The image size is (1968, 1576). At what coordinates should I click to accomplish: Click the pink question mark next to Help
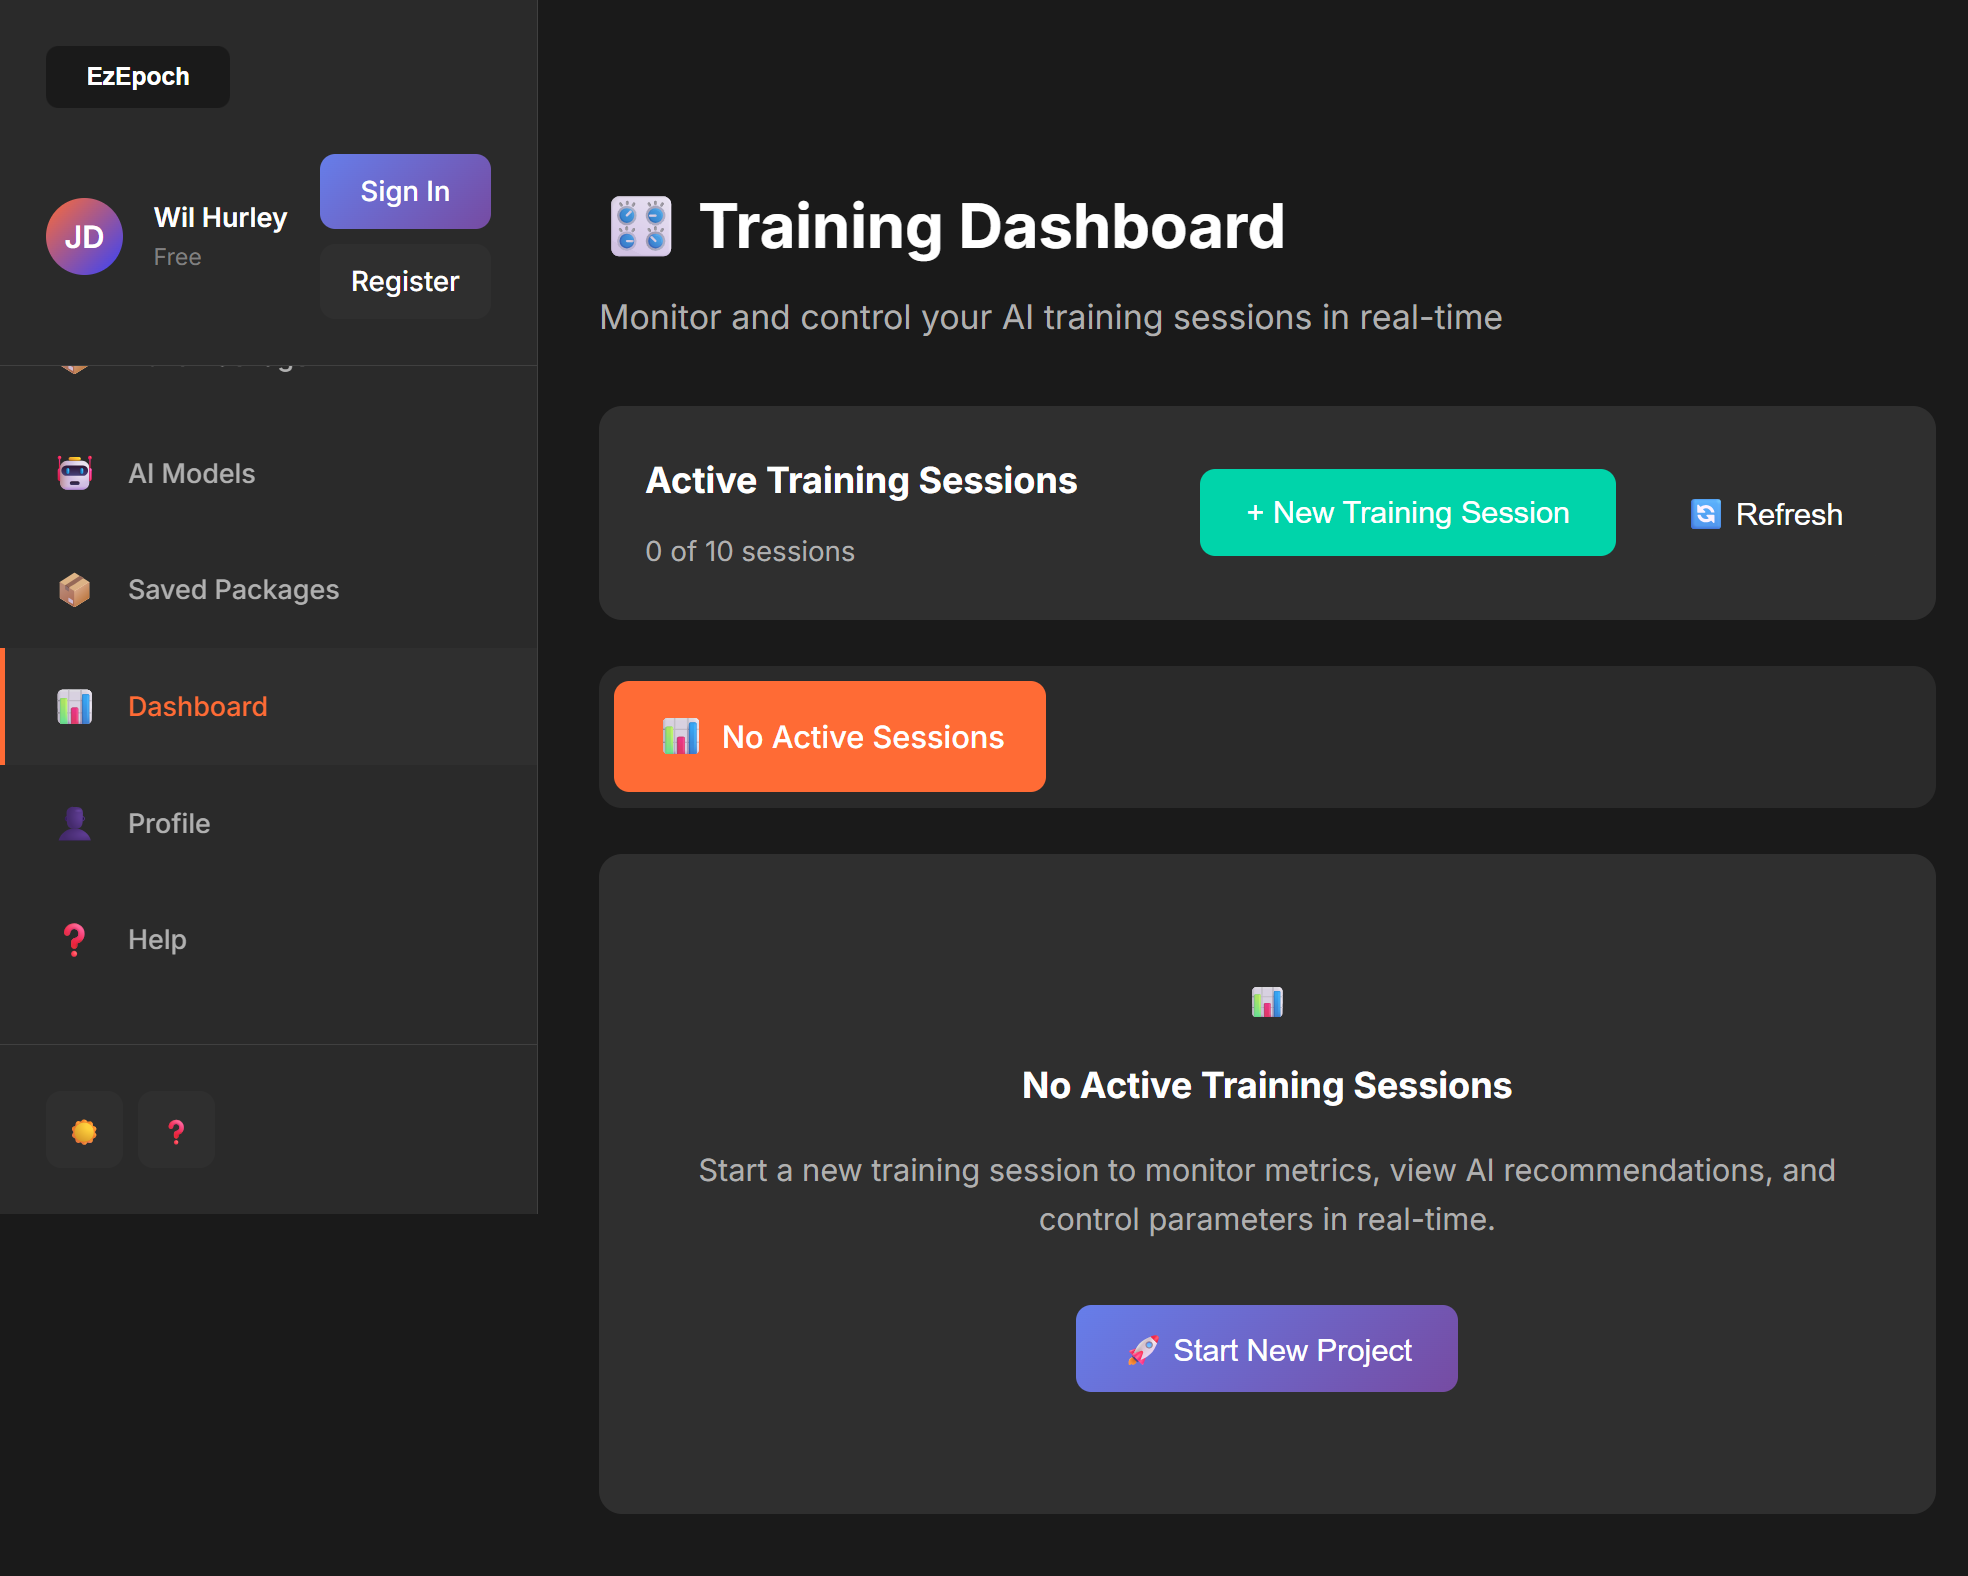(74, 939)
